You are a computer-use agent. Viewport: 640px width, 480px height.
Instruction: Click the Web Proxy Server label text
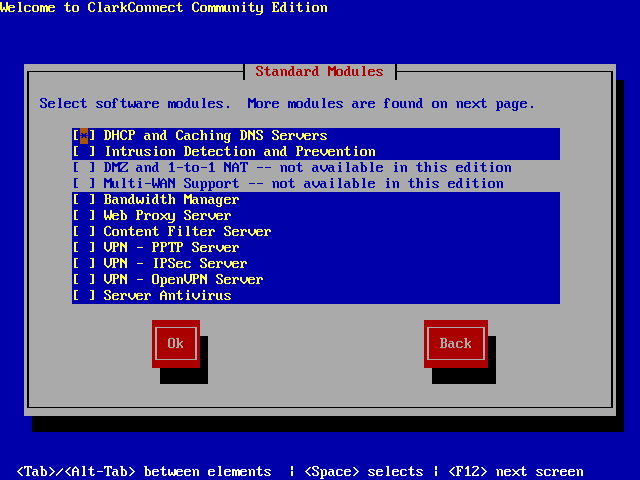tap(167, 216)
